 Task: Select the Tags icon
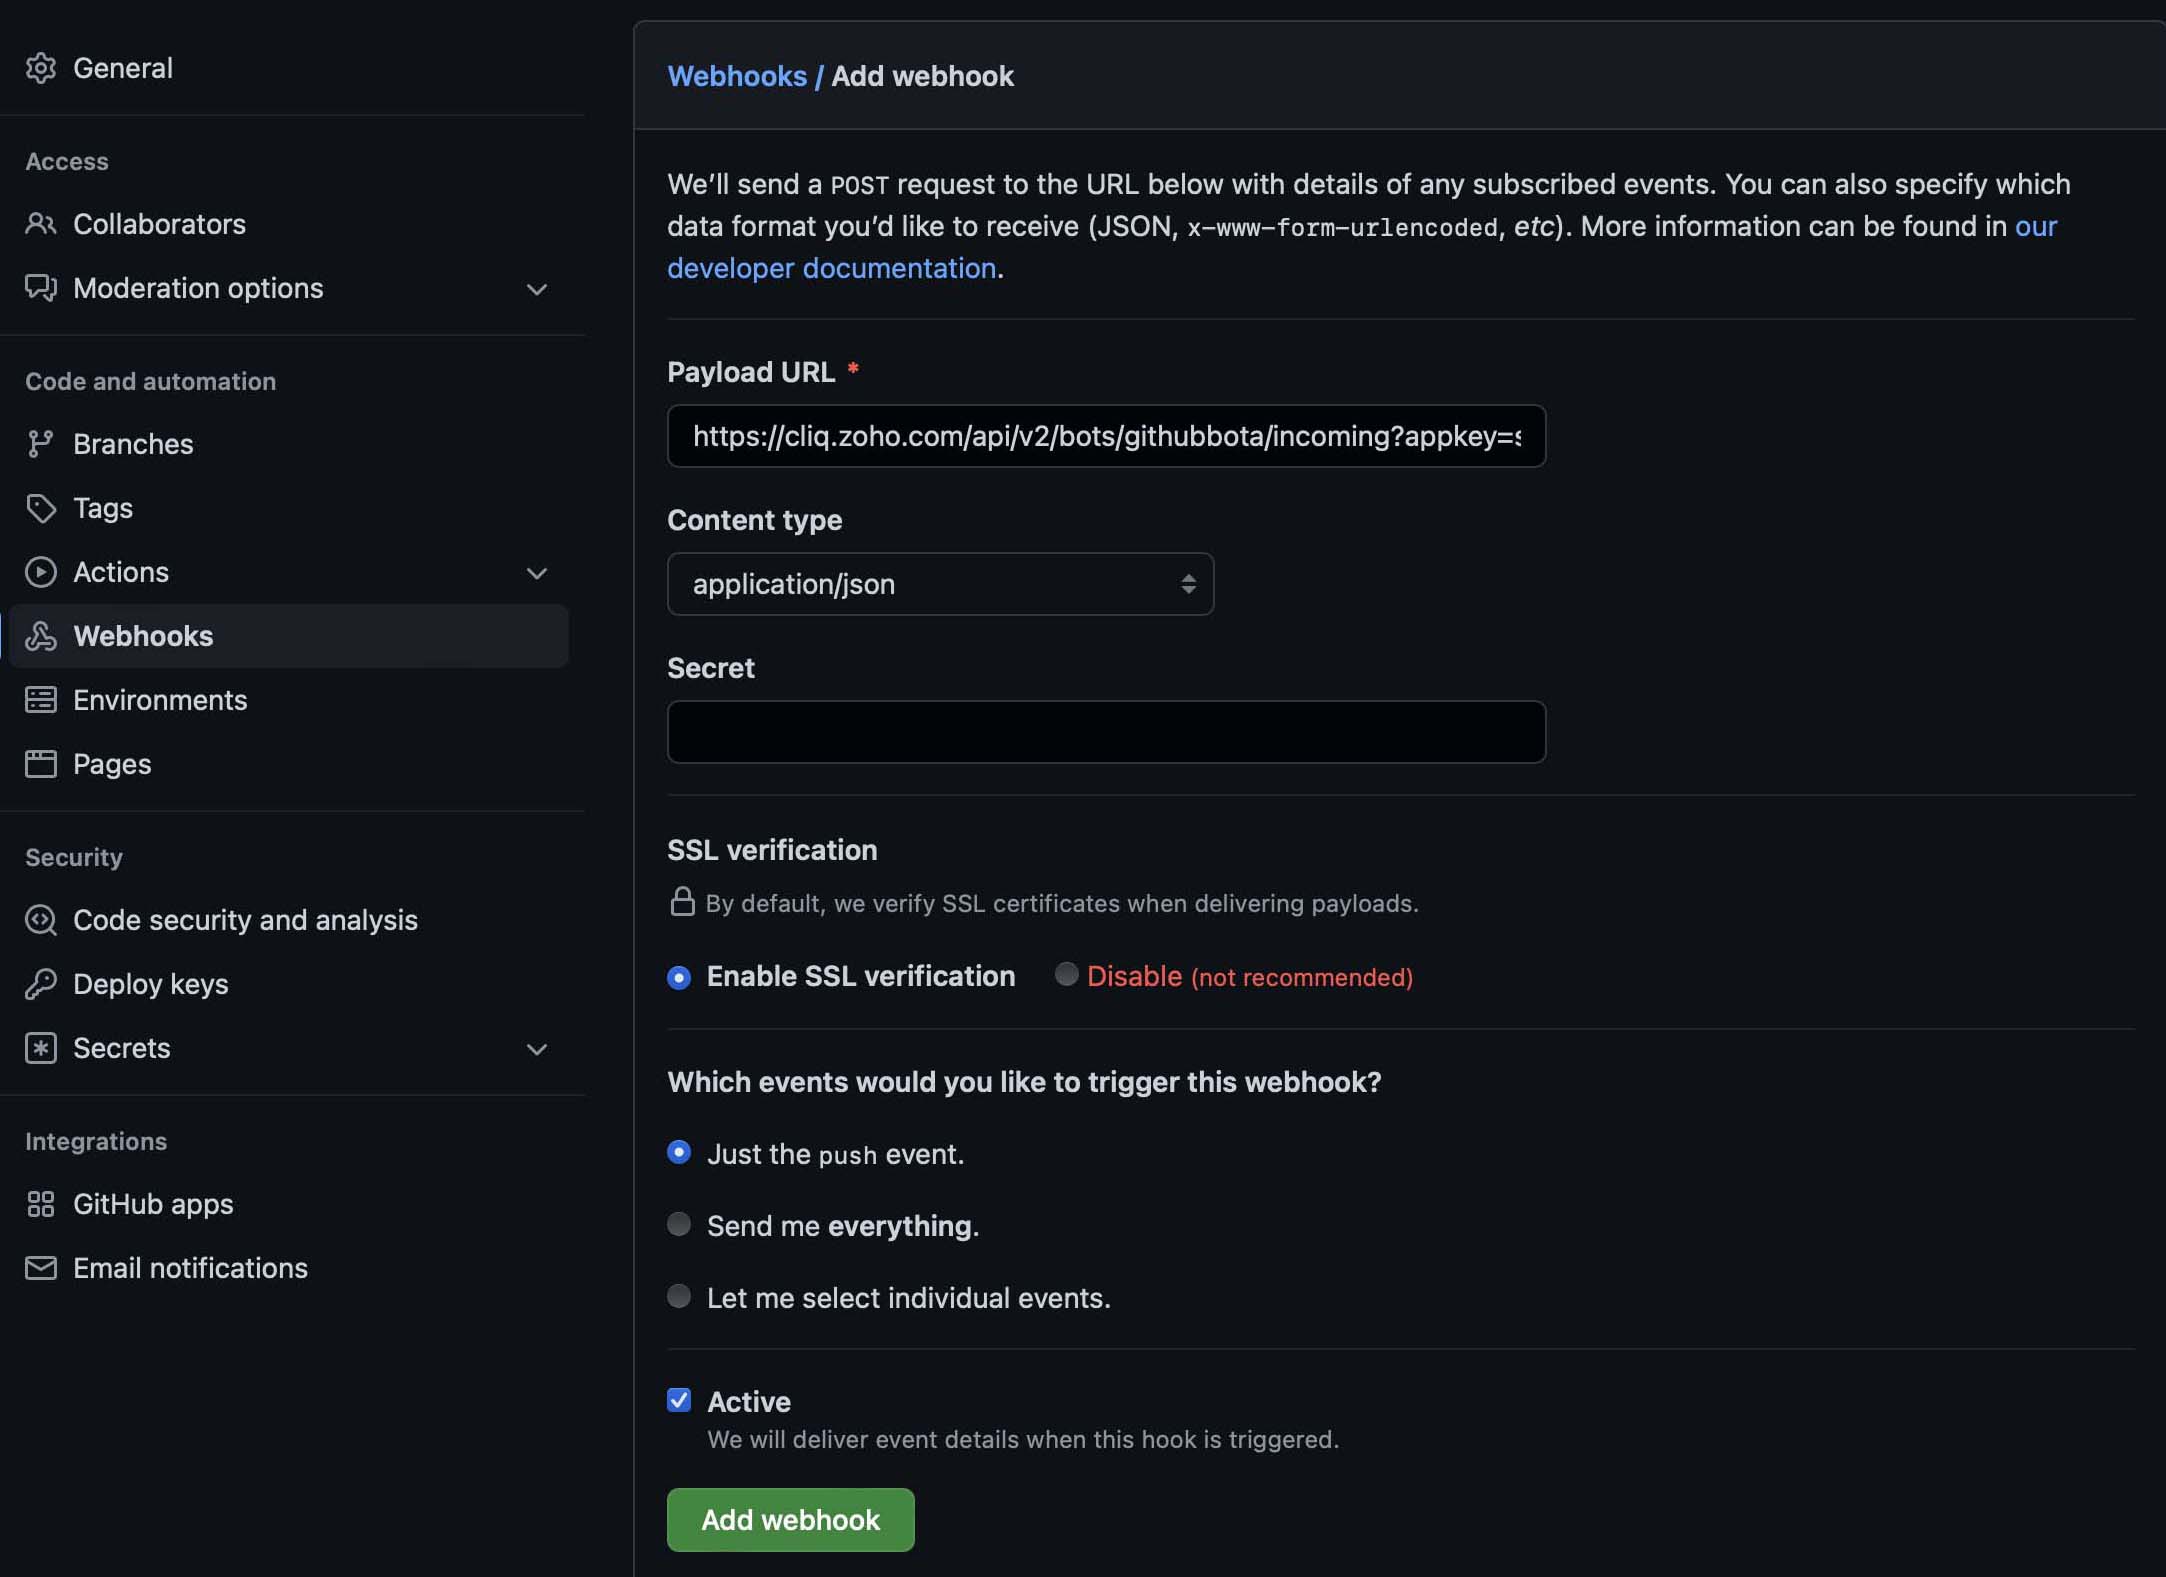[x=41, y=508]
